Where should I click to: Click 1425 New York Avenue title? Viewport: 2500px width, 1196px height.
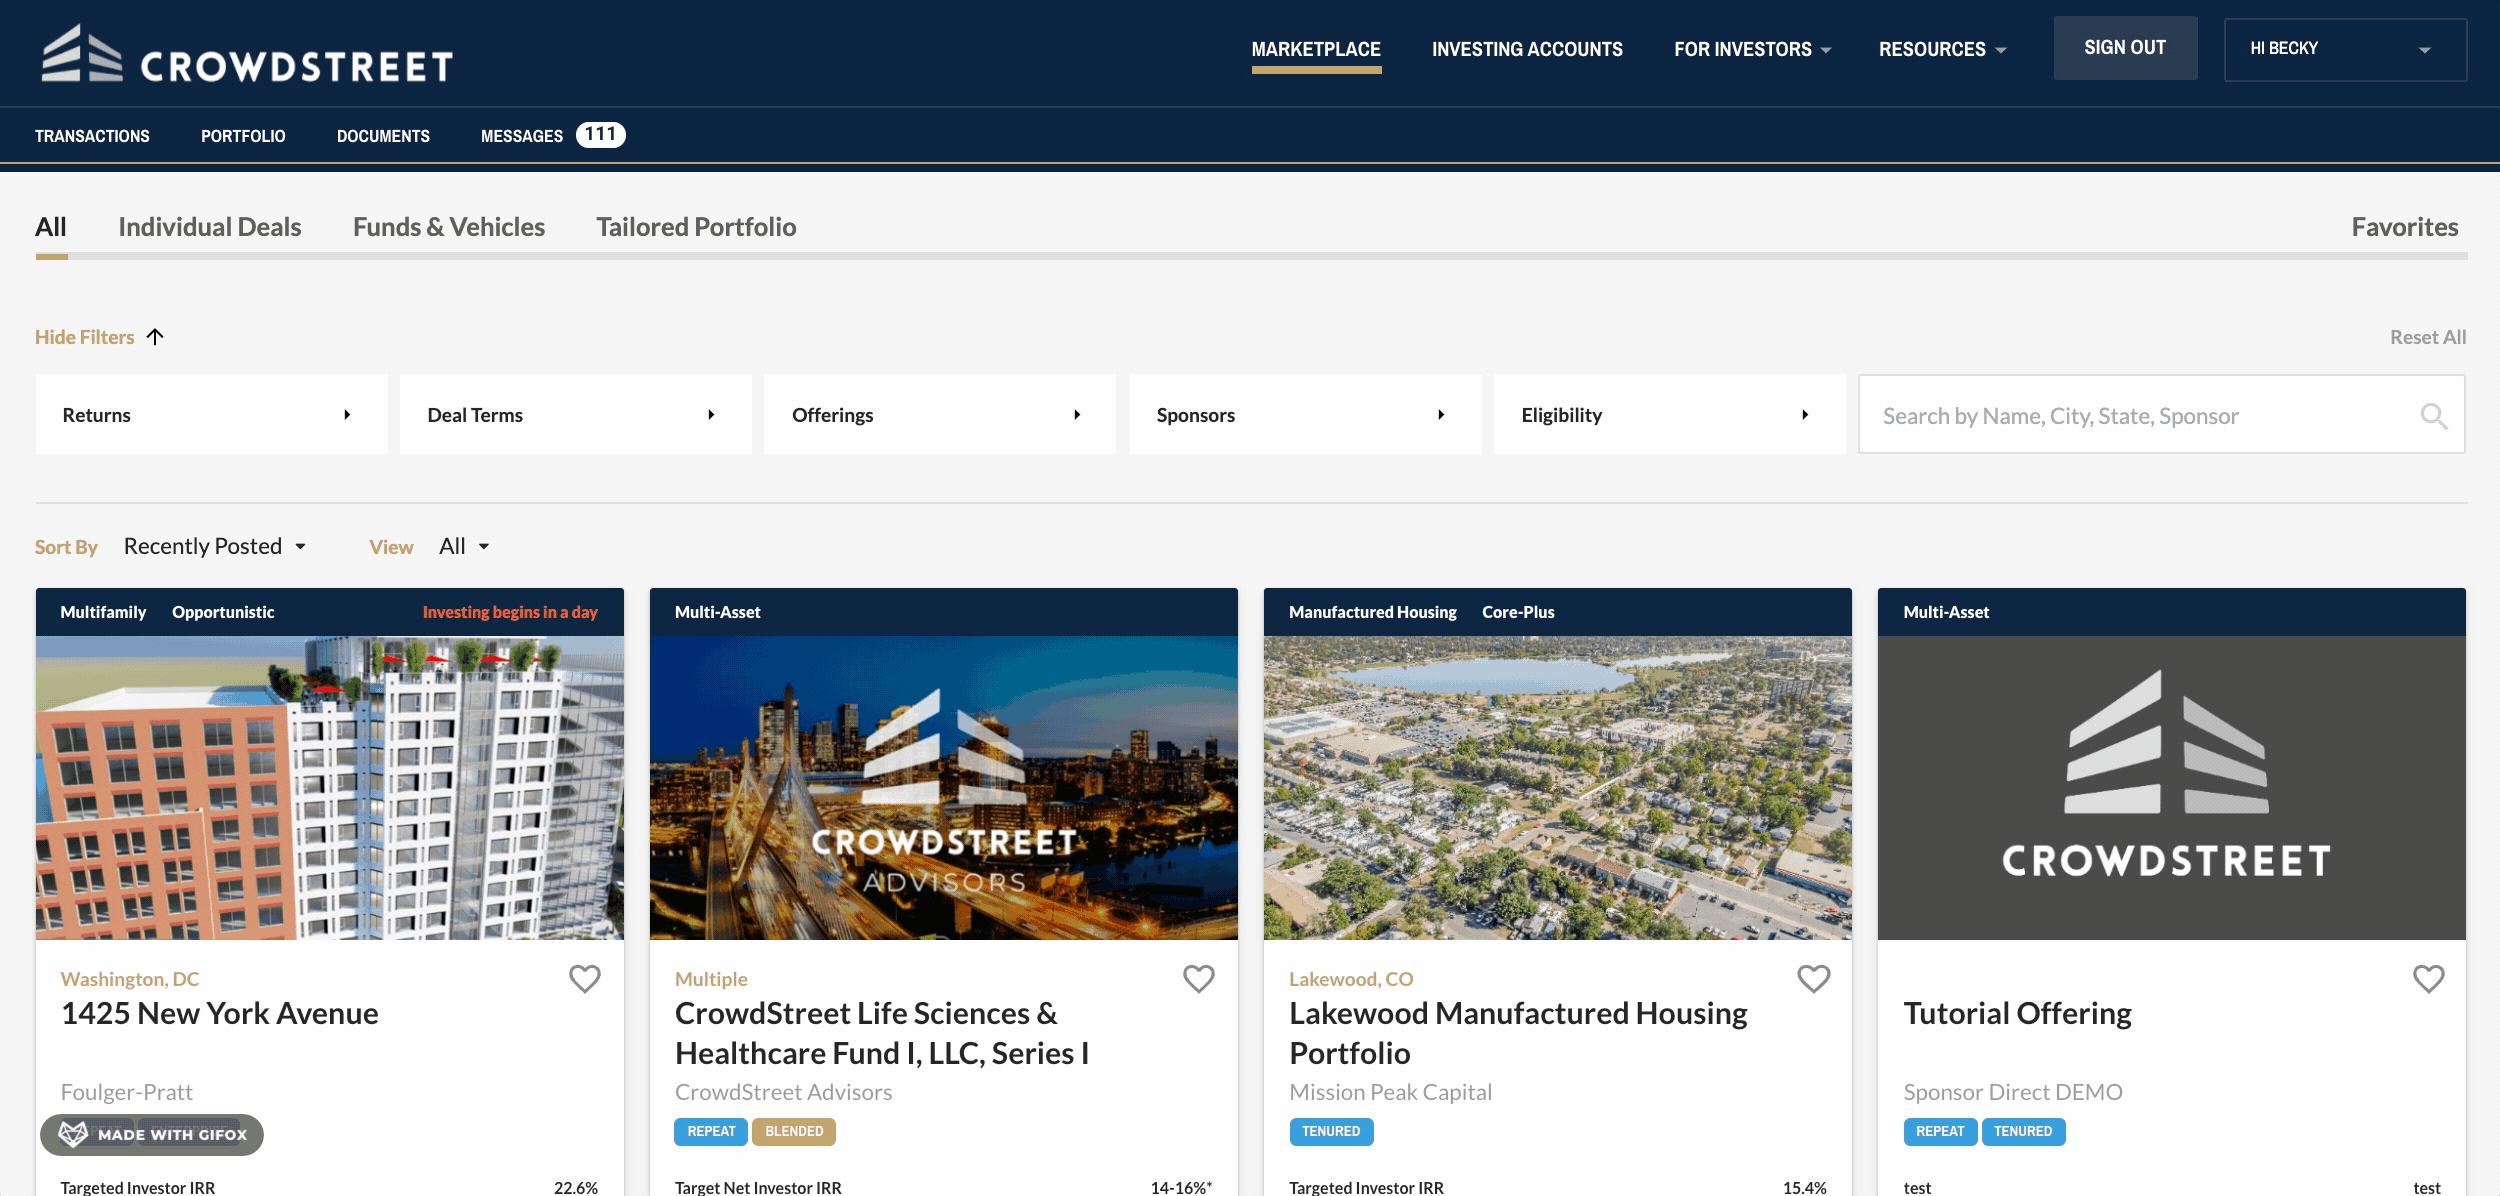[x=219, y=1013]
